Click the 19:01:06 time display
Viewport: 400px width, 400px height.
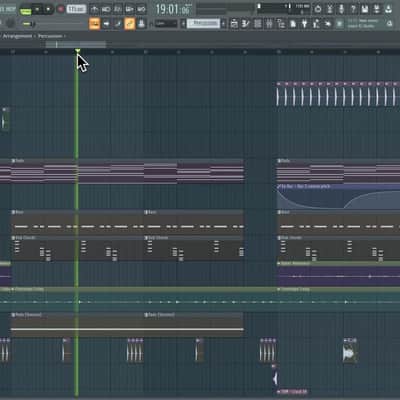(x=173, y=9)
